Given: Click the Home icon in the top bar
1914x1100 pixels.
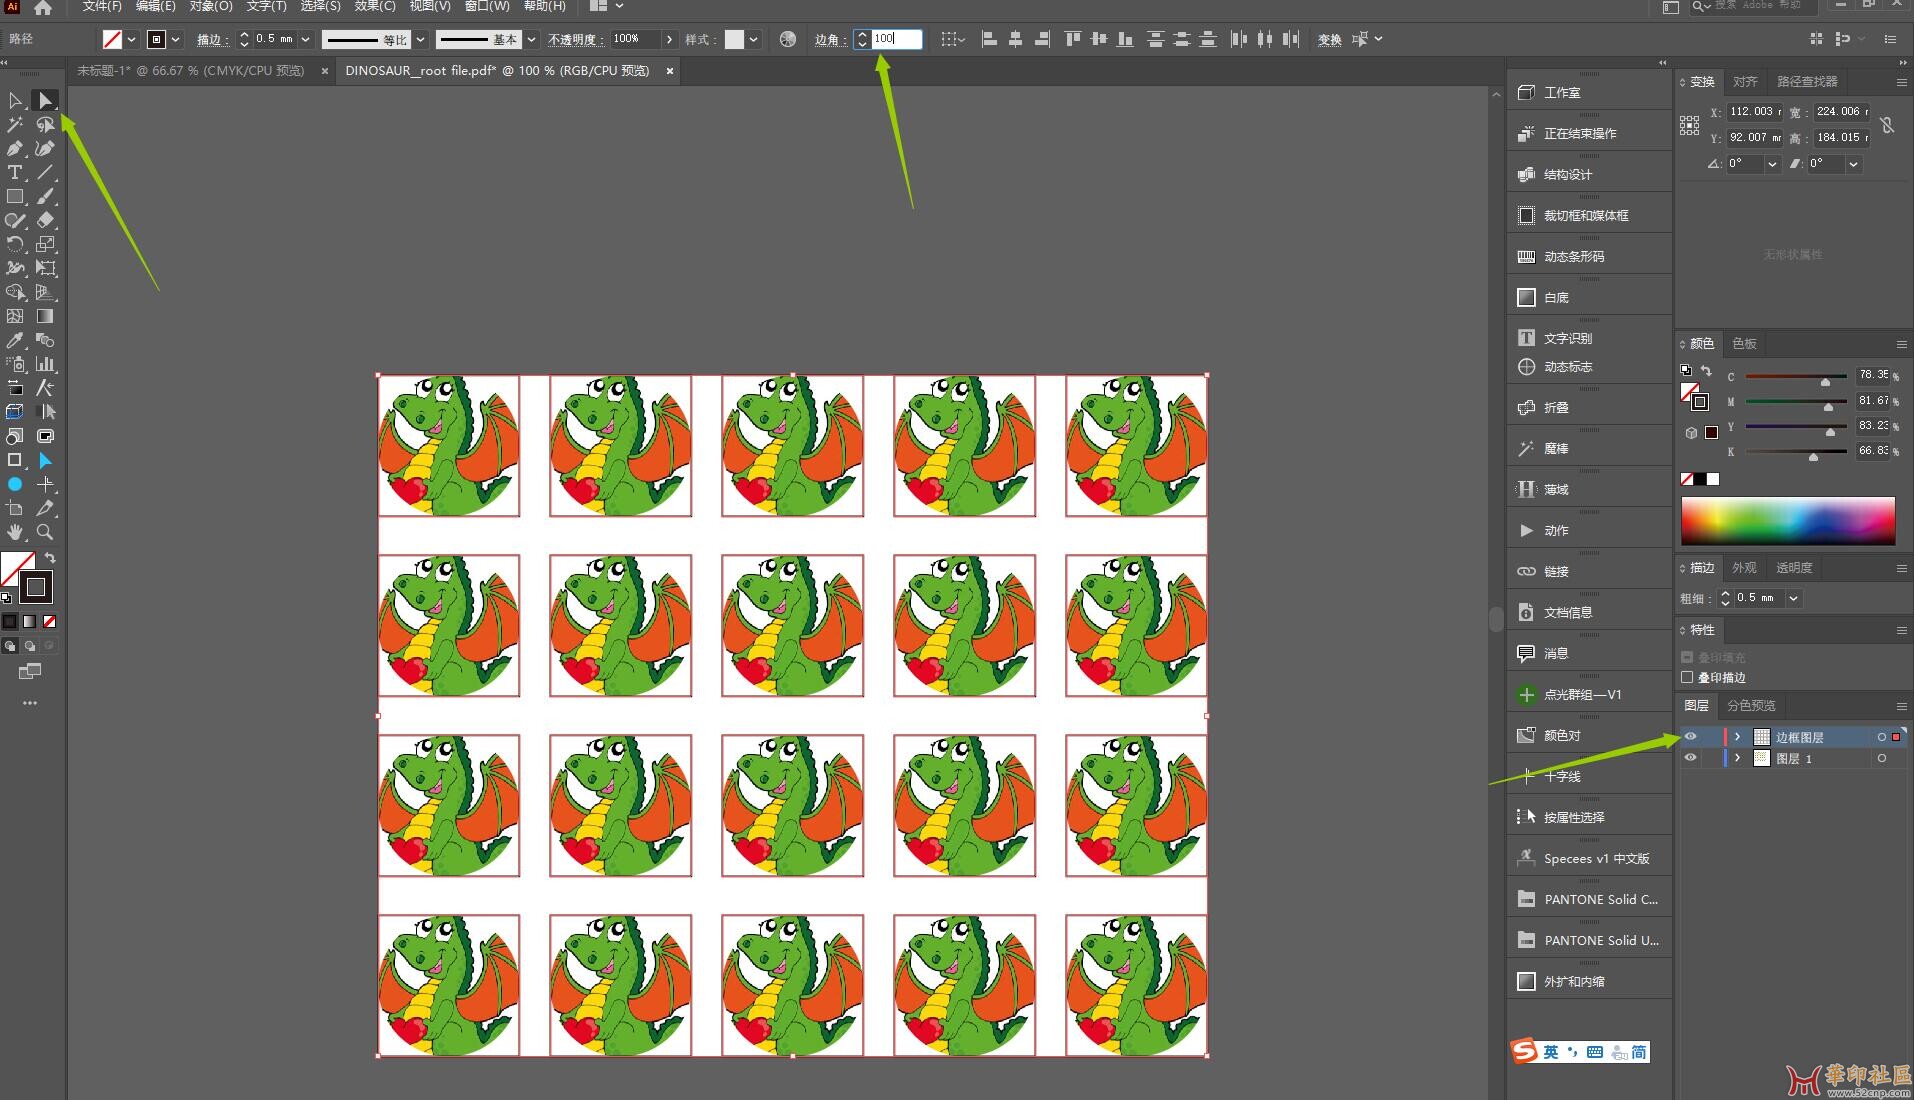Looking at the screenshot, I should [42, 8].
